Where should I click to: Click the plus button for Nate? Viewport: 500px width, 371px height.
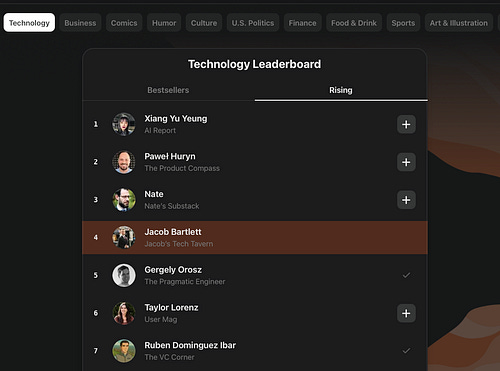point(406,200)
